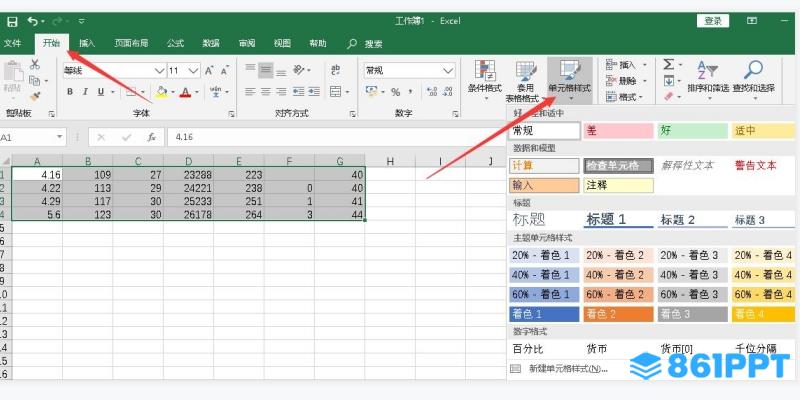Increase the font size
The image size is (800, 400).
[209, 70]
